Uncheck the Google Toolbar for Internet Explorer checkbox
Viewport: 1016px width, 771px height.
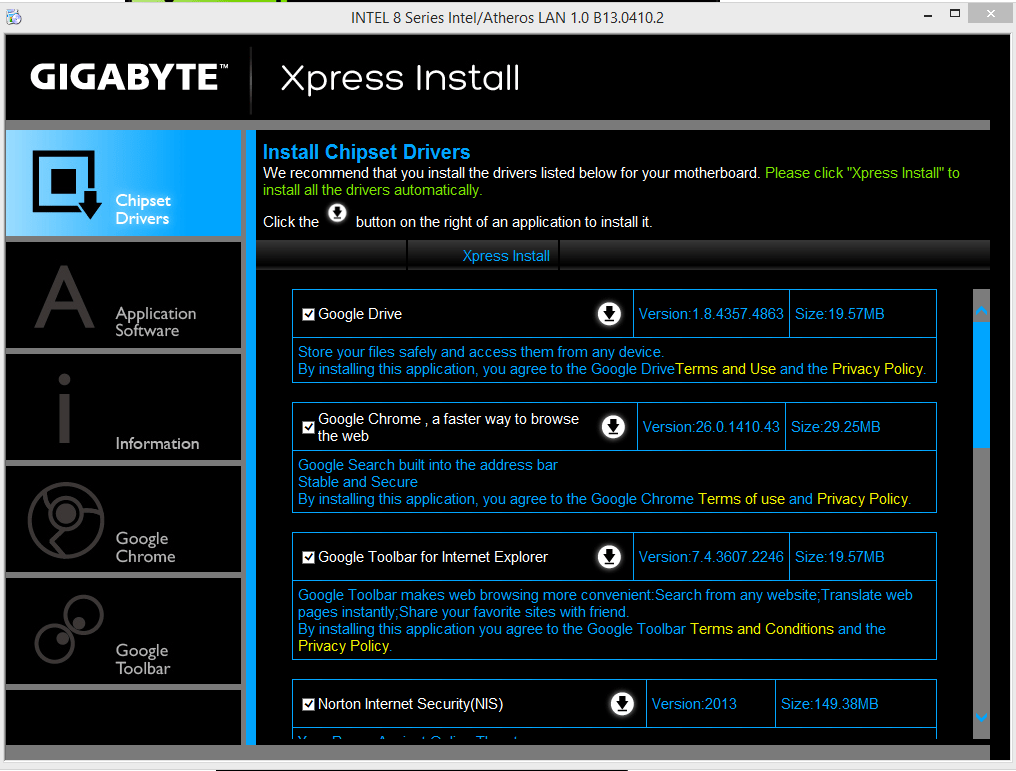click(308, 557)
